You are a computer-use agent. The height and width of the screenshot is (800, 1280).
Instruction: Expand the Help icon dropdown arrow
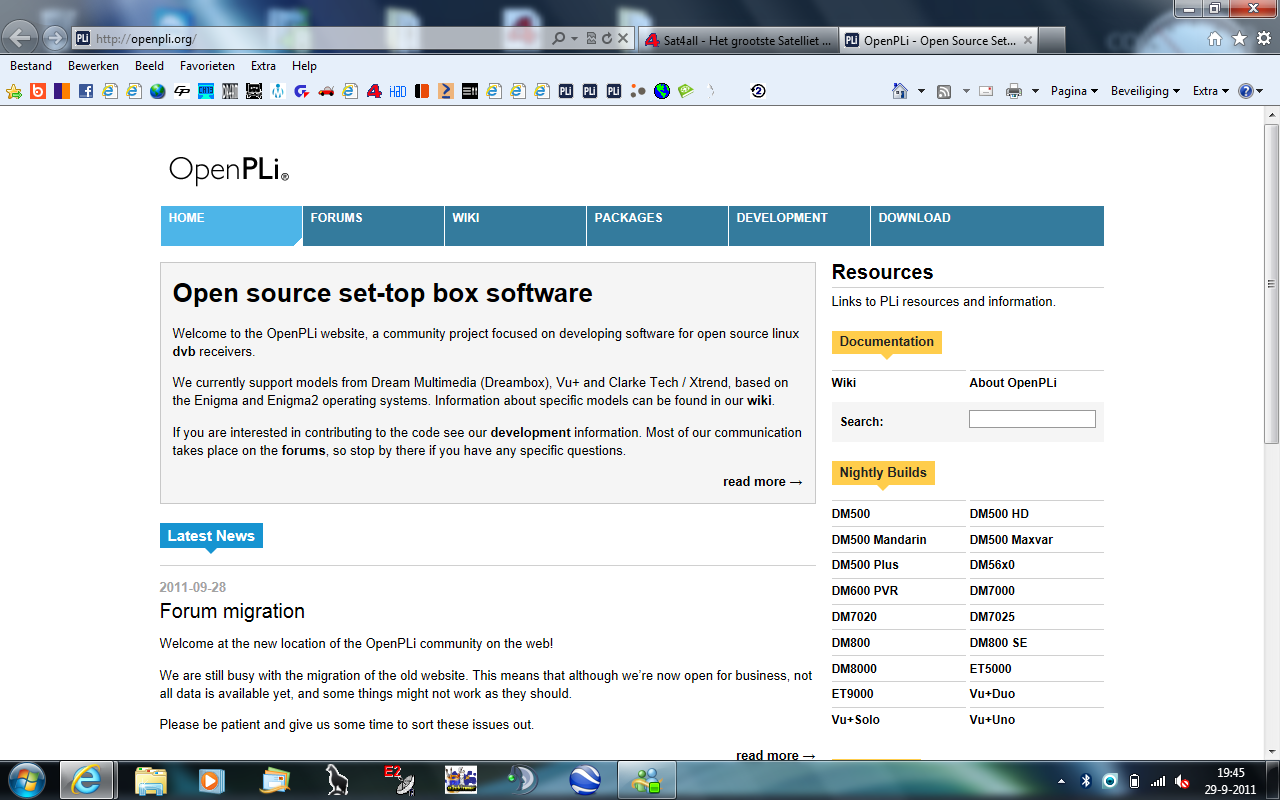pyautogui.click(x=1259, y=91)
